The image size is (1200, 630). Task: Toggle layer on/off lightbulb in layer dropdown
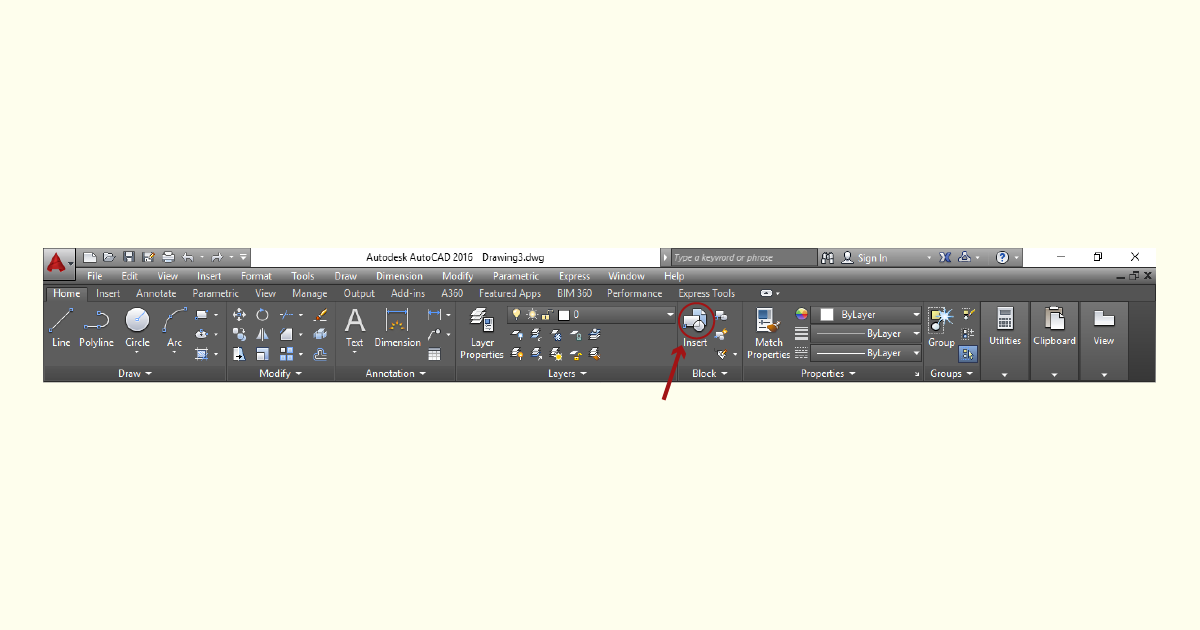[x=517, y=314]
